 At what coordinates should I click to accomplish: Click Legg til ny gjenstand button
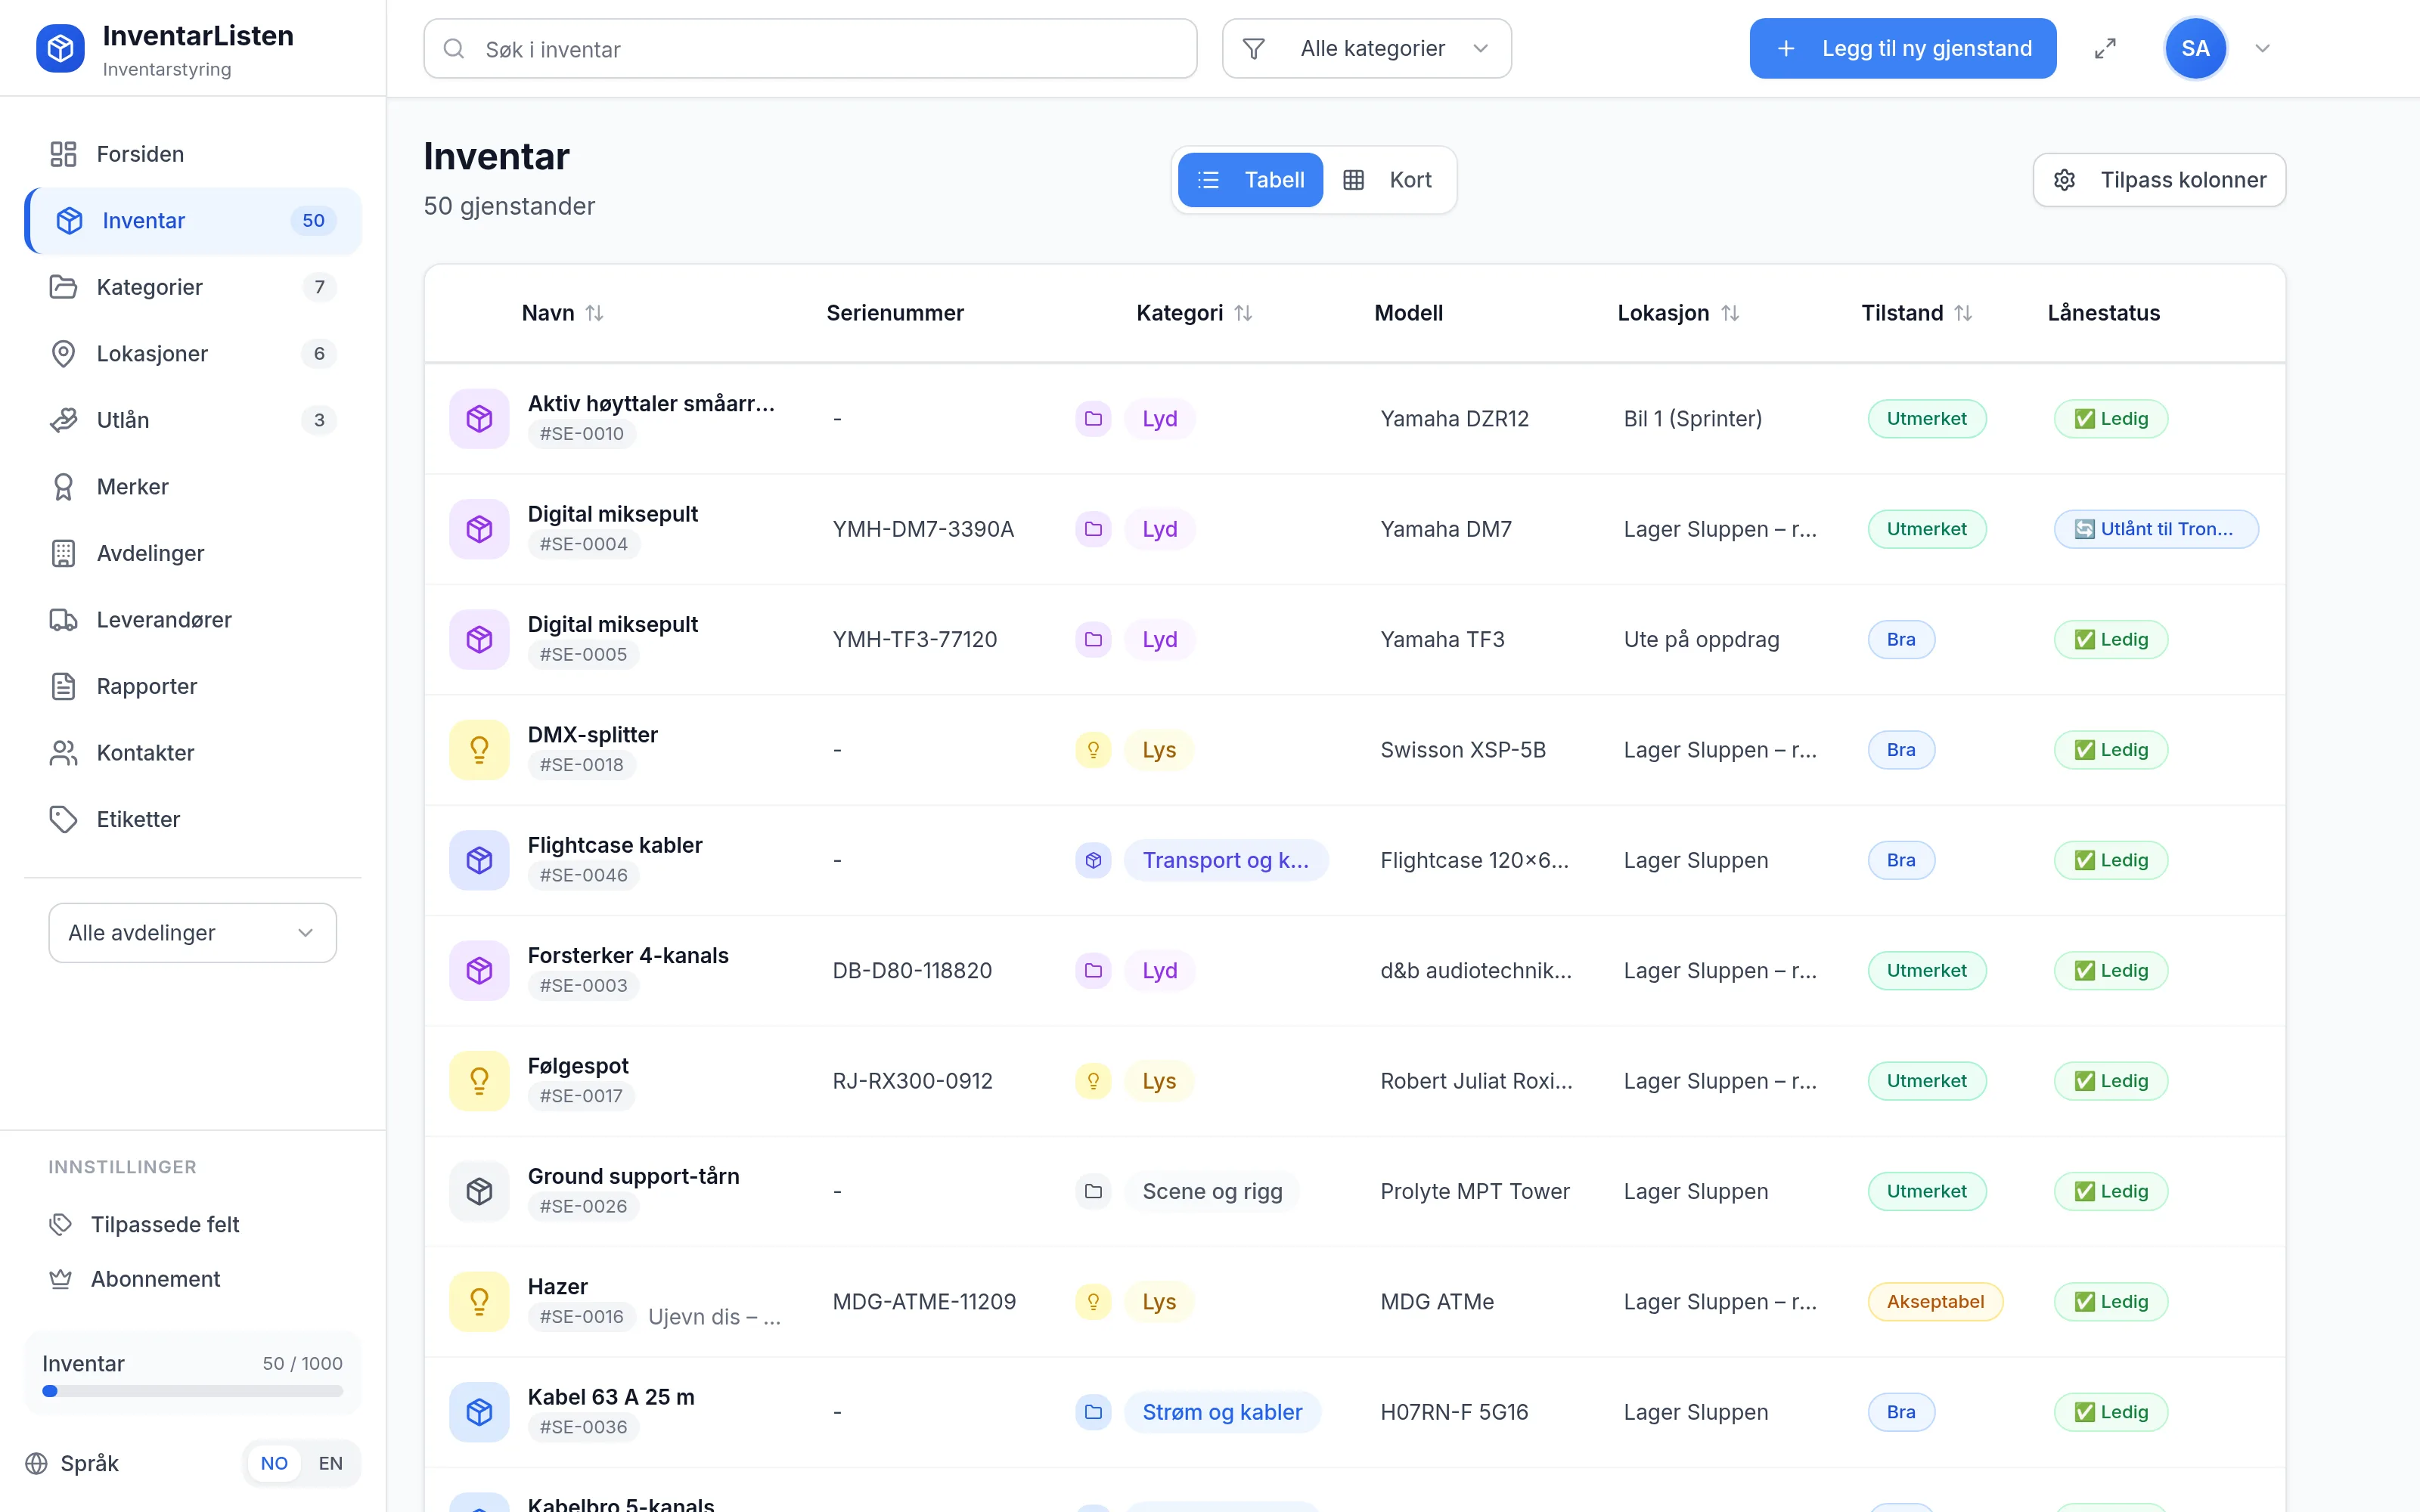[x=1902, y=48]
